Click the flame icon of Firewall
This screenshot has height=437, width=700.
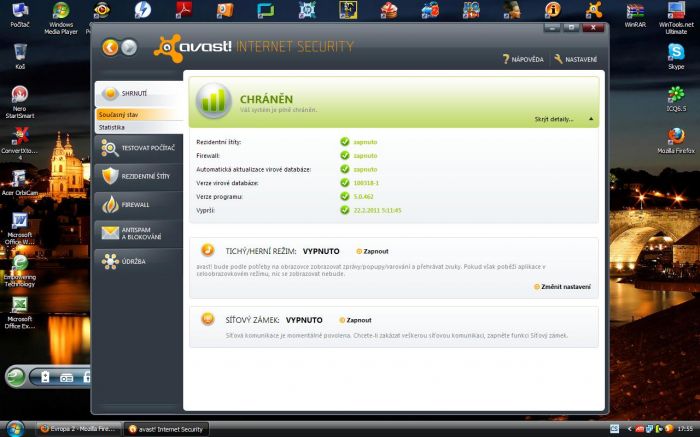pyautogui.click(x=110, y=205)
